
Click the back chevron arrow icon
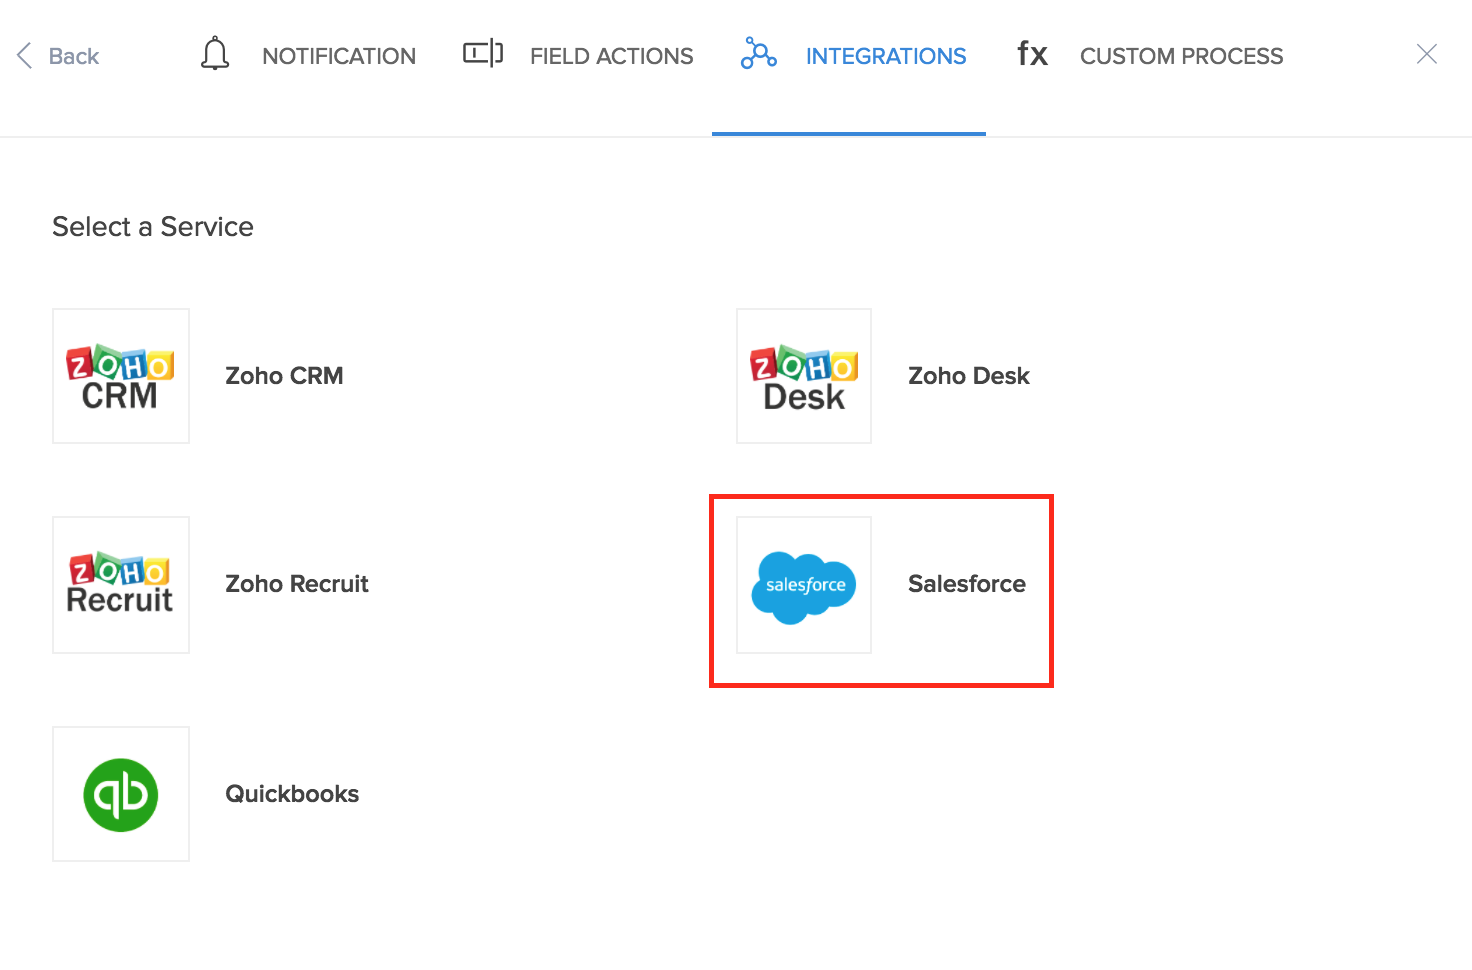tap(25, 56)
